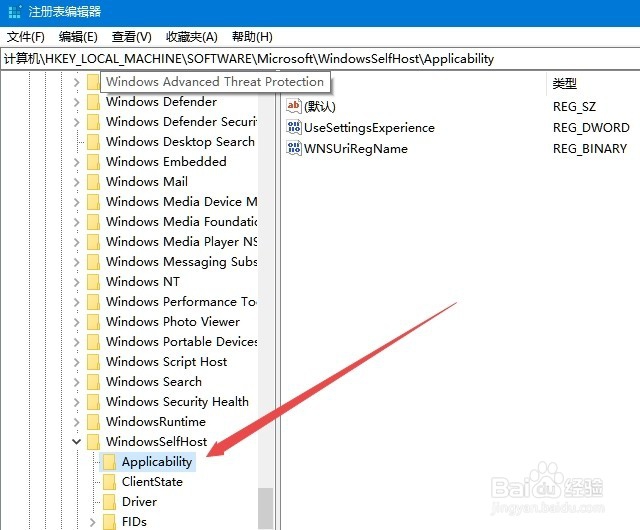Click the Windows Security Health folder icon

(x=93, y=402)
